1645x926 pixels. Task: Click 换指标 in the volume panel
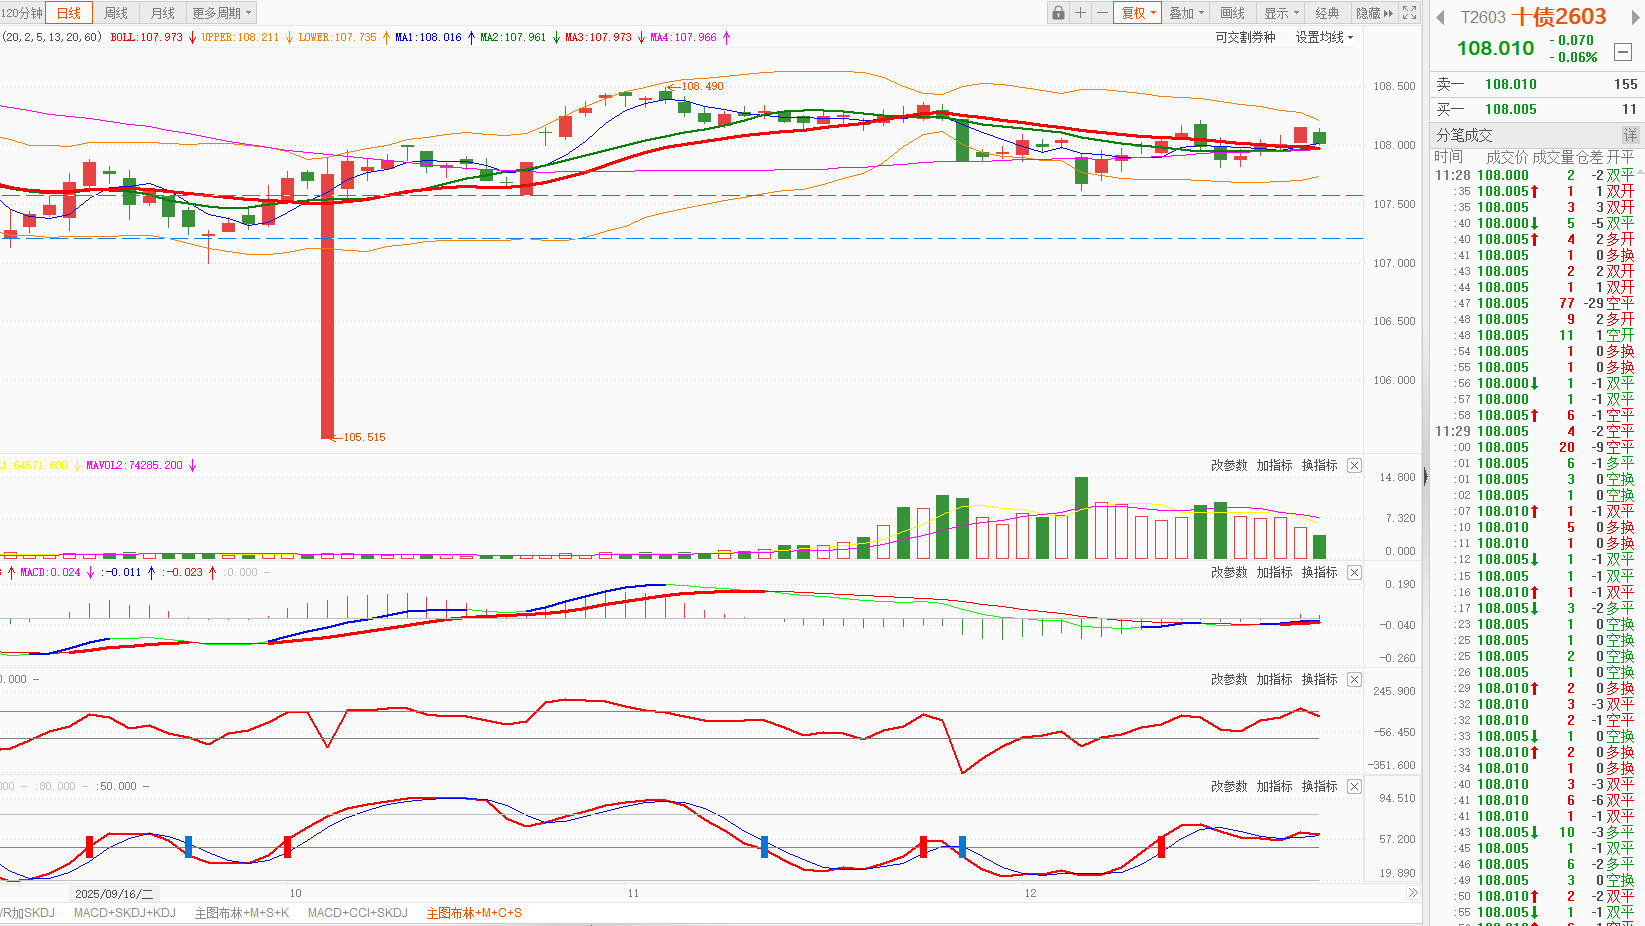tap(1319, 465)
